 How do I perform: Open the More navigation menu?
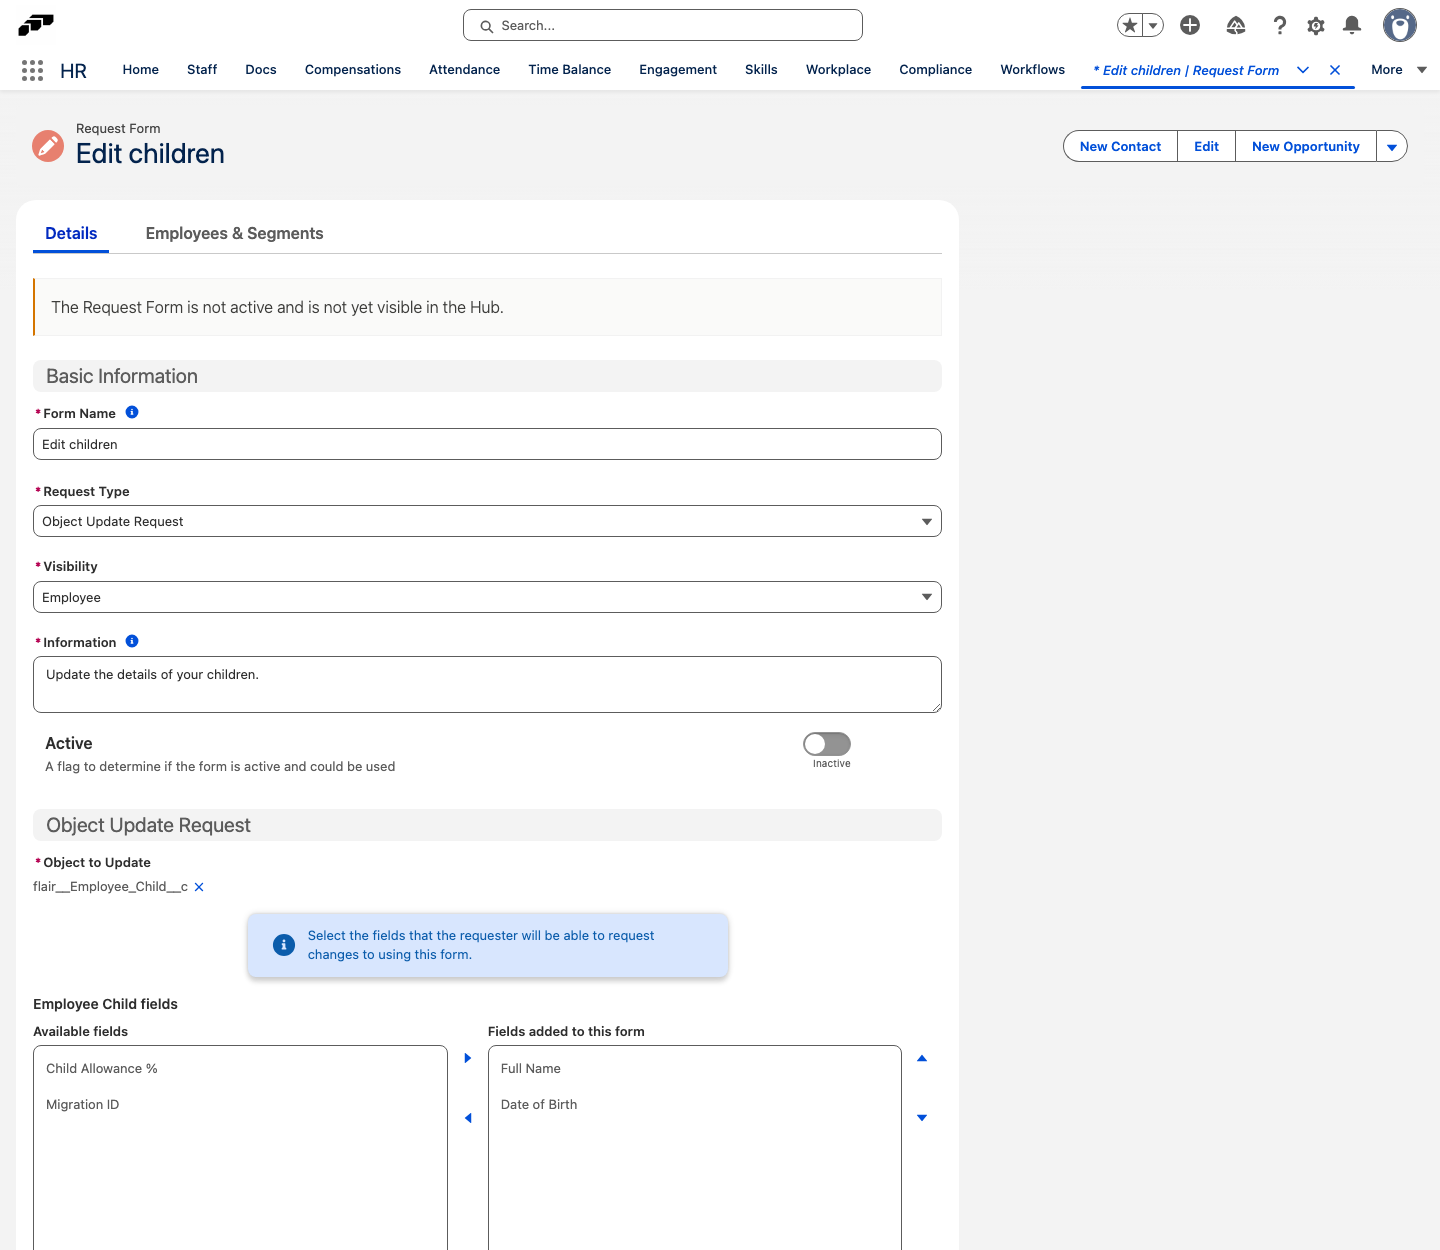pyautogui.click(x=1398, y=70)
